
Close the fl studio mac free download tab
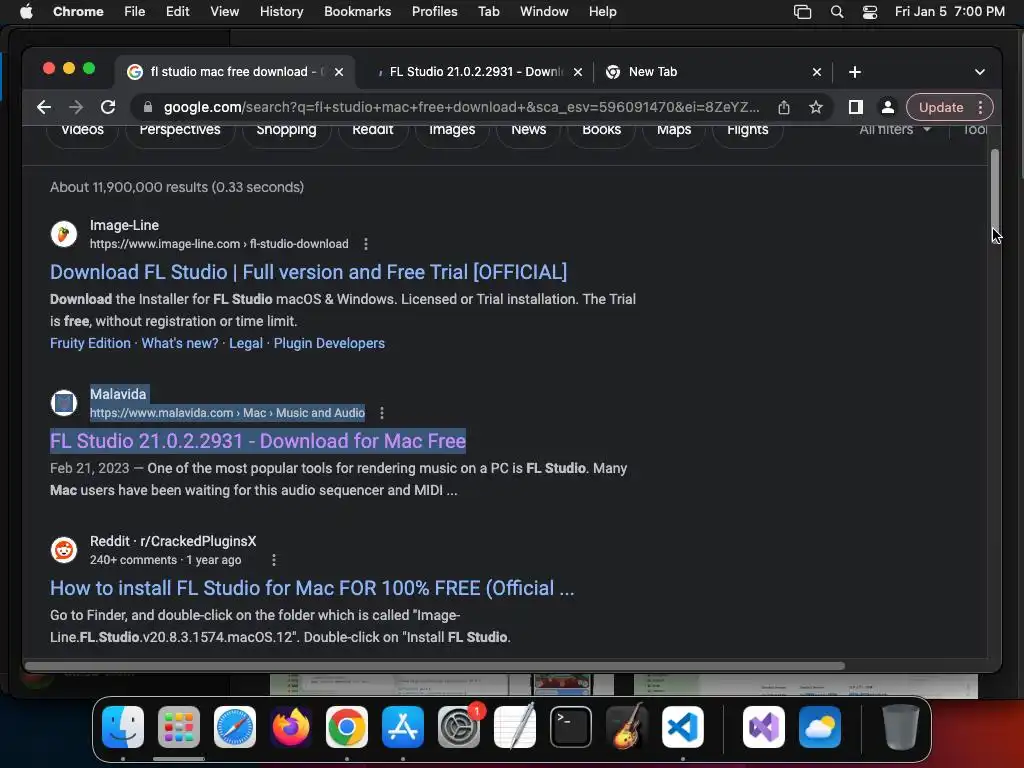339,72
